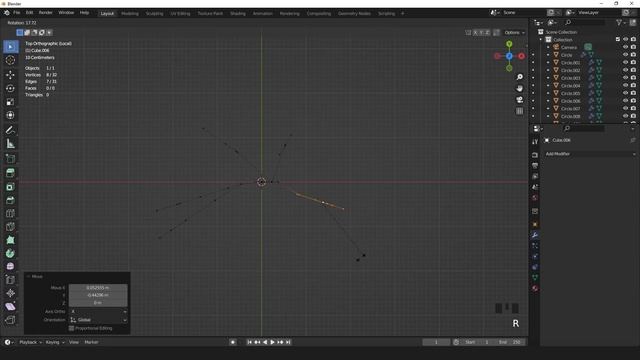This screenshot has width=640, height=360.
Task: Open the outliner filter dropdown
Action: click(621, 23)
